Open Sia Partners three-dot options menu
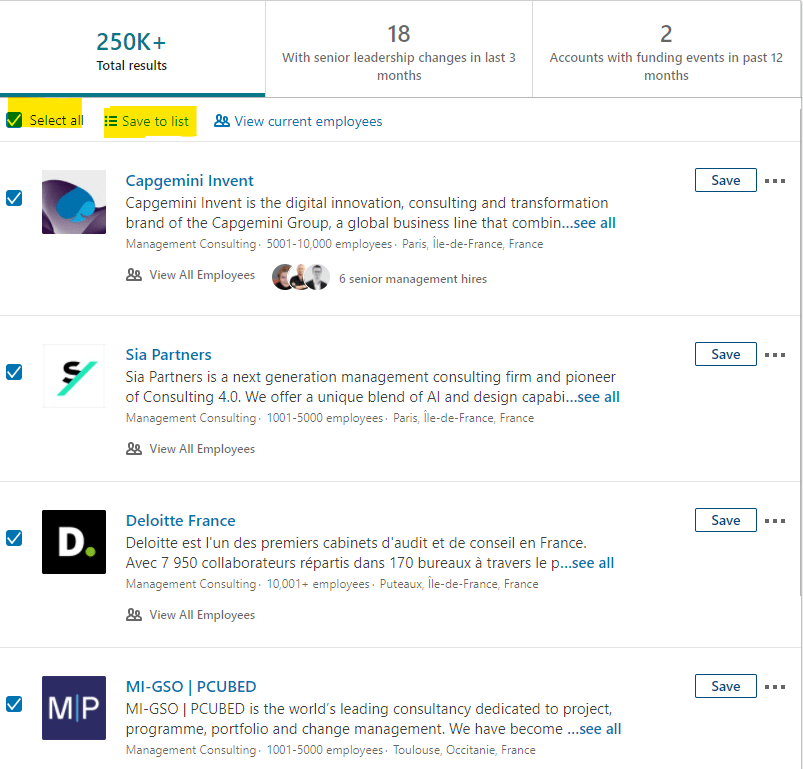Image resolution: width=803 pixels, height=769 pixels. [x=775, y=355]
